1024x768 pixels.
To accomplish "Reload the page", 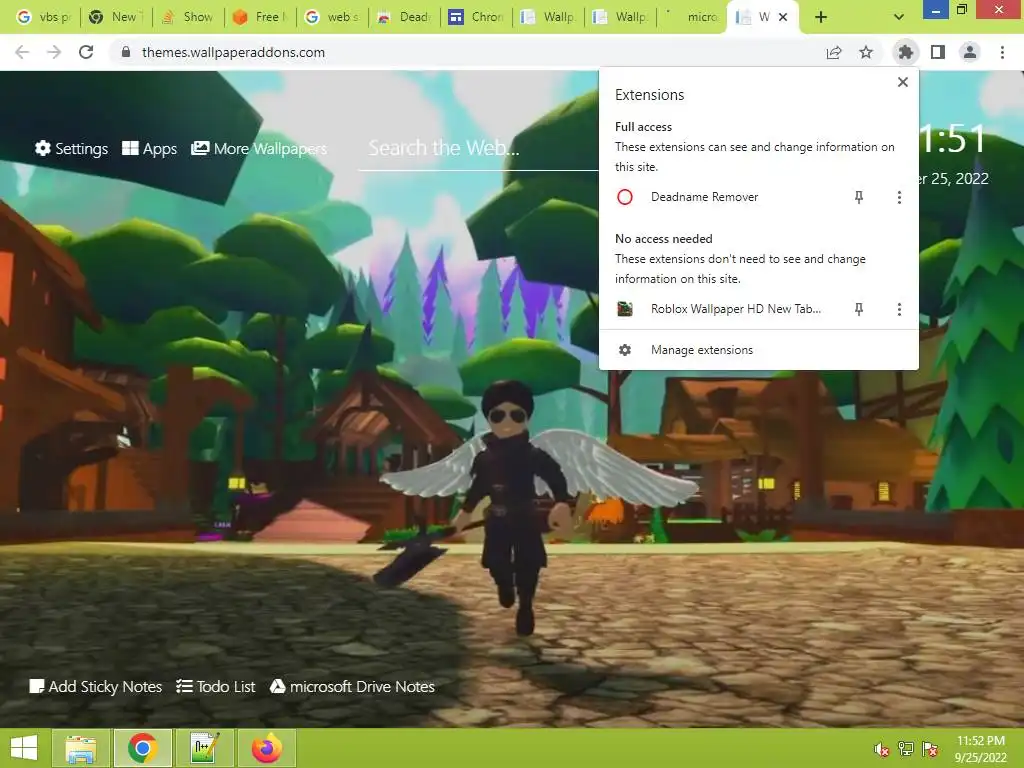I will 86,52.
